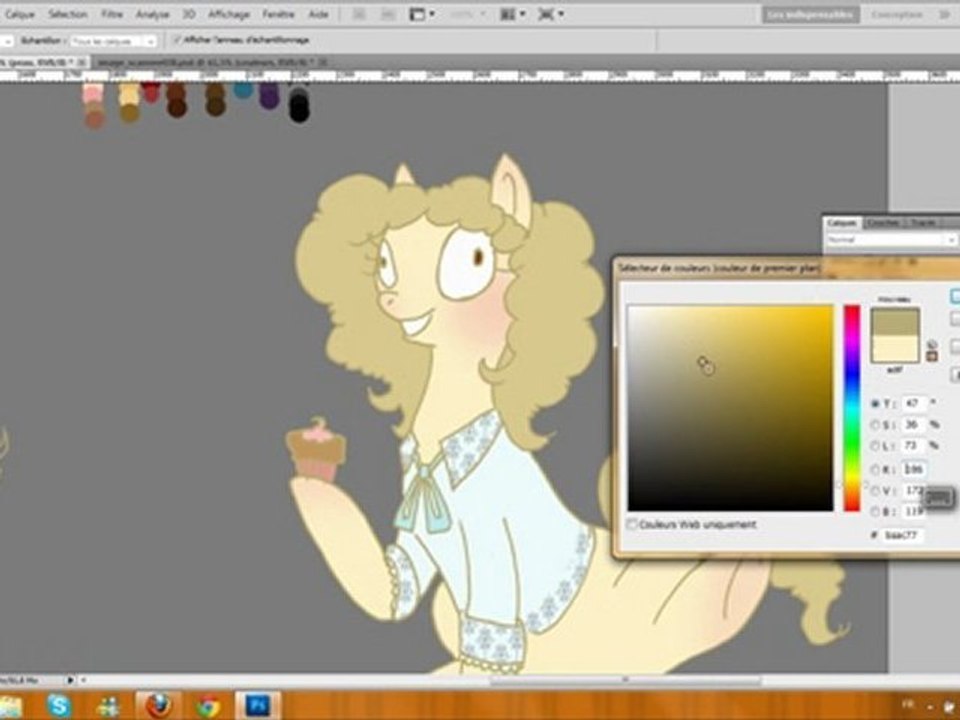Open the Affichage menu

(228, 14)
